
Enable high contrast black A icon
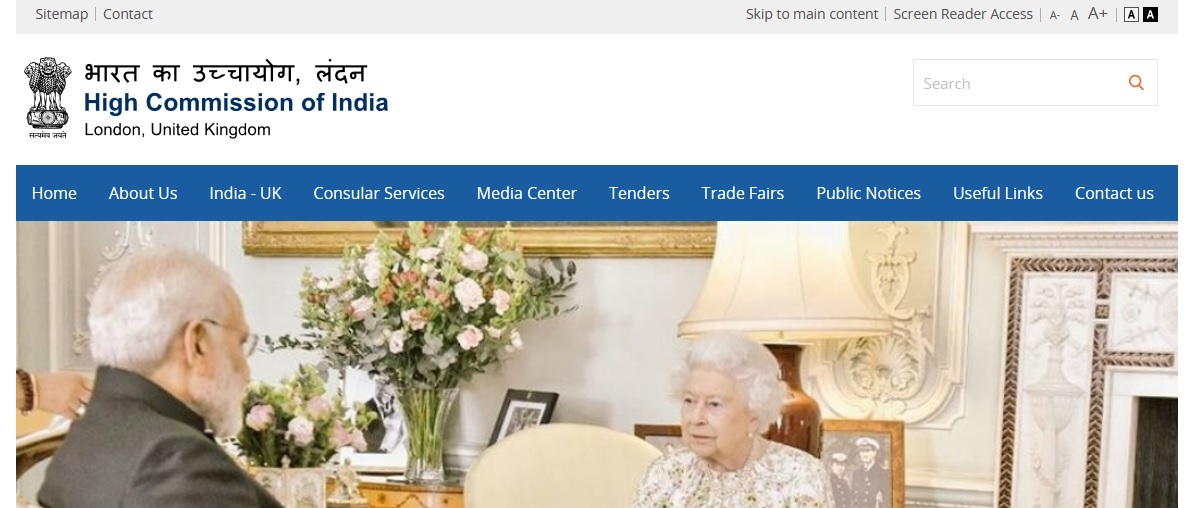[x=1150, y=14]
